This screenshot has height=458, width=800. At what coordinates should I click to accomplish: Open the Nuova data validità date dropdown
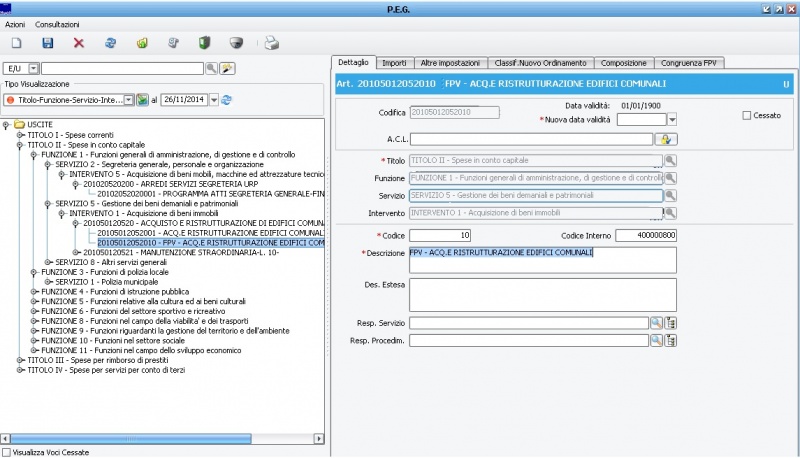[x=672, y=120]
